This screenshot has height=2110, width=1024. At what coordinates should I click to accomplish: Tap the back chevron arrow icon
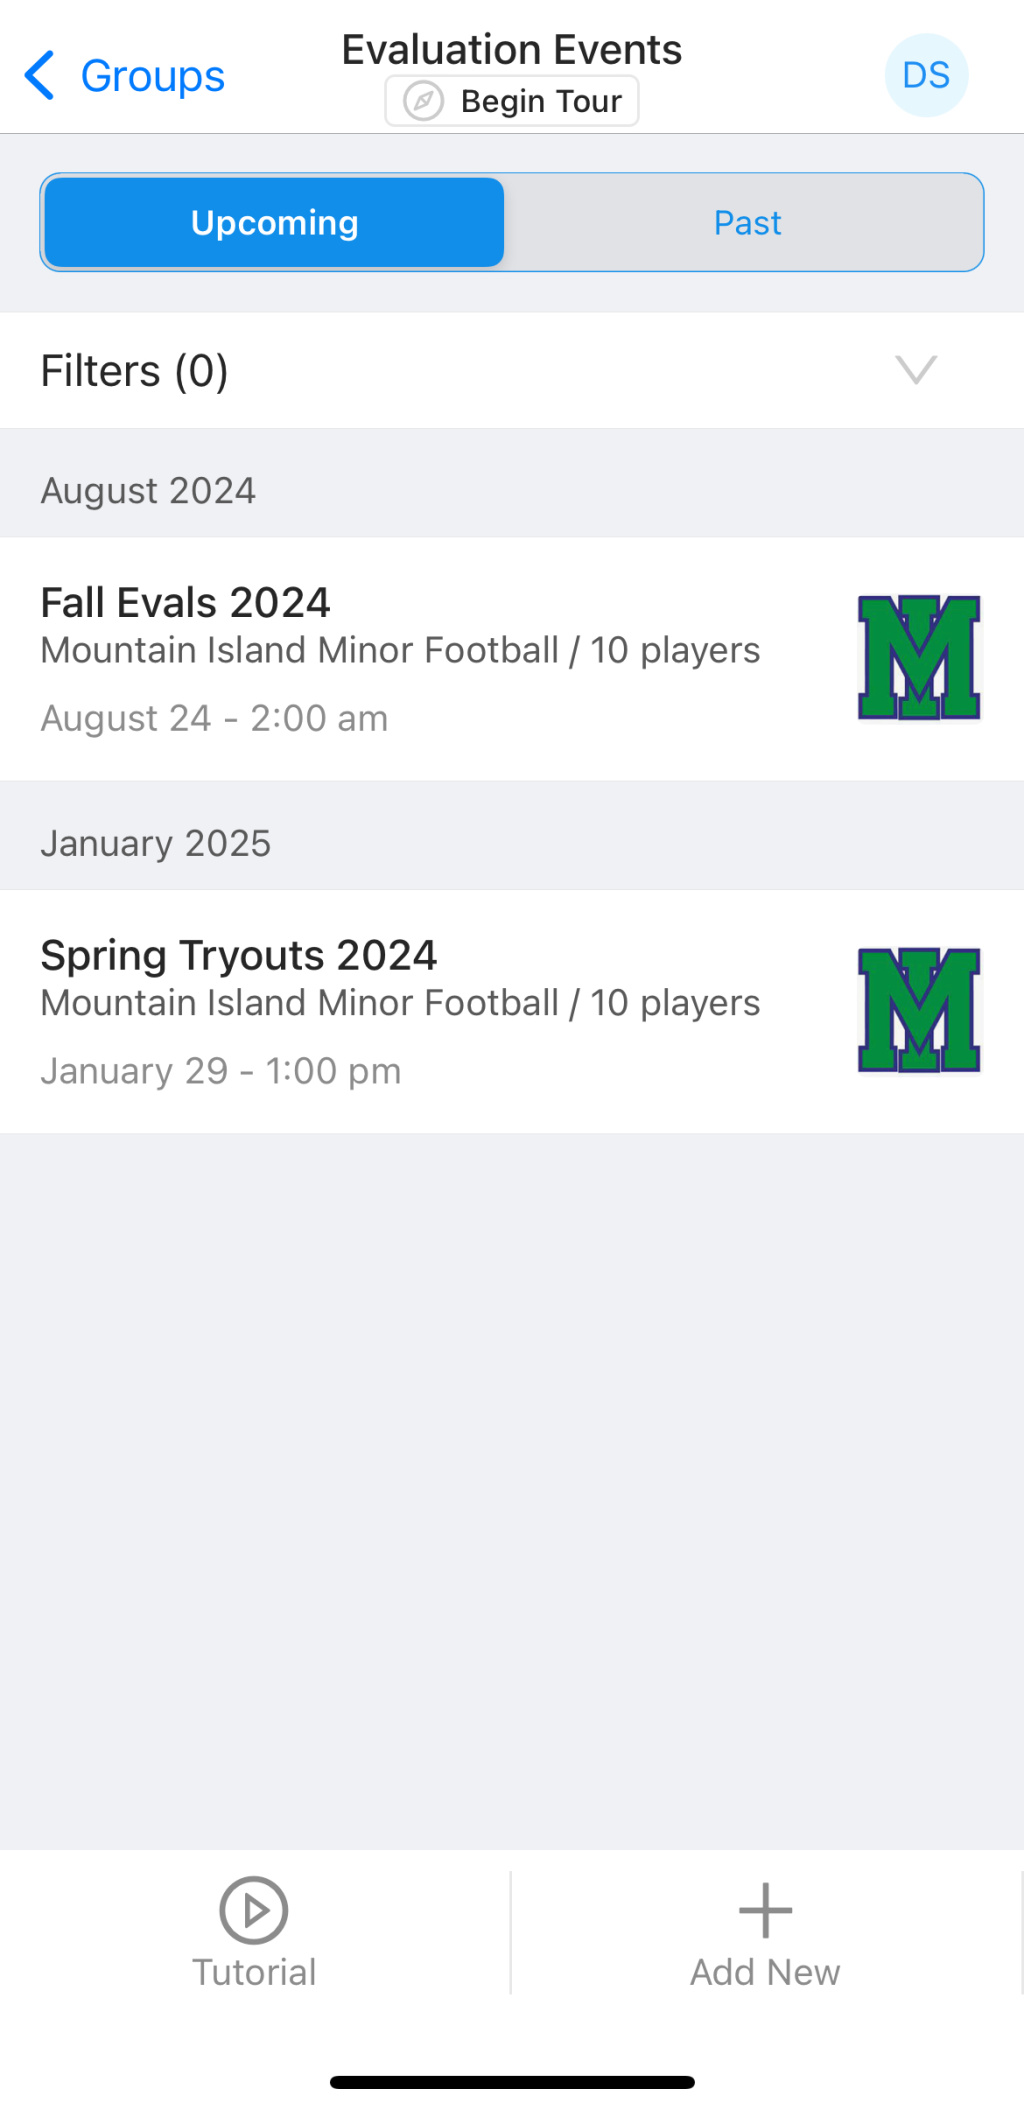pos(39,76)
